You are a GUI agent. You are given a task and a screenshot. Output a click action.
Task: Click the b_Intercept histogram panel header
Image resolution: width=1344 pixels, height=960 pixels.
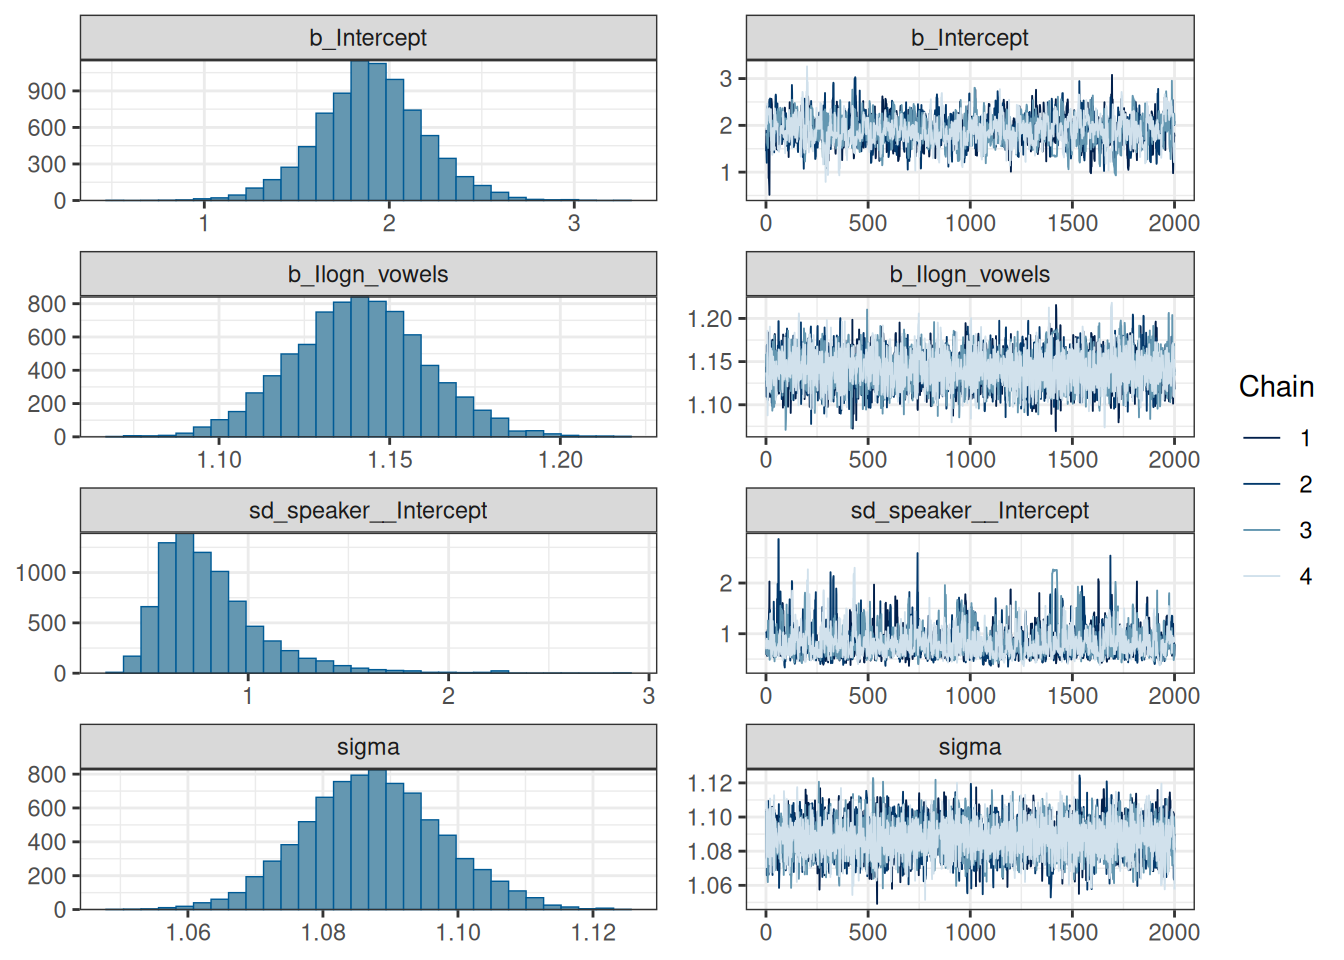tap(368, 38)
